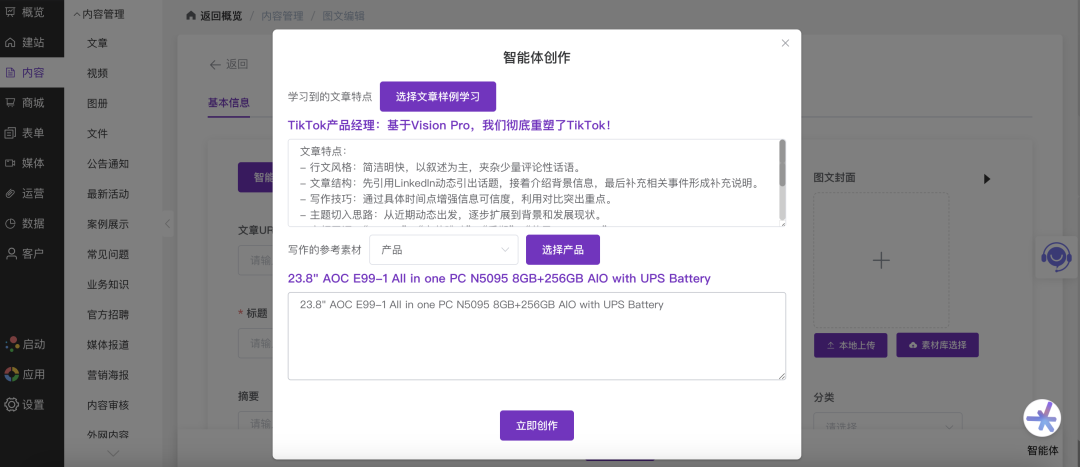Open the 数据 data icon
This screenshot has width=1080, height=467.
[11, 223]
